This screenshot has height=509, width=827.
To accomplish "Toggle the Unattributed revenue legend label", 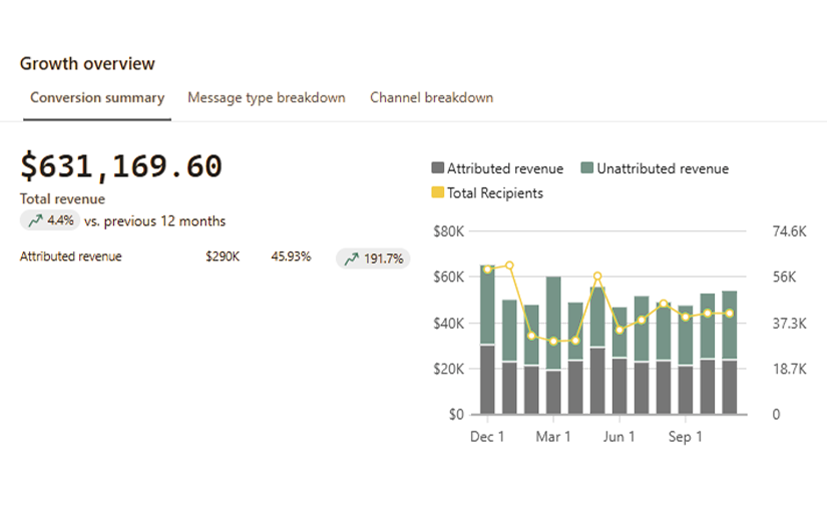I will (662, 169).
